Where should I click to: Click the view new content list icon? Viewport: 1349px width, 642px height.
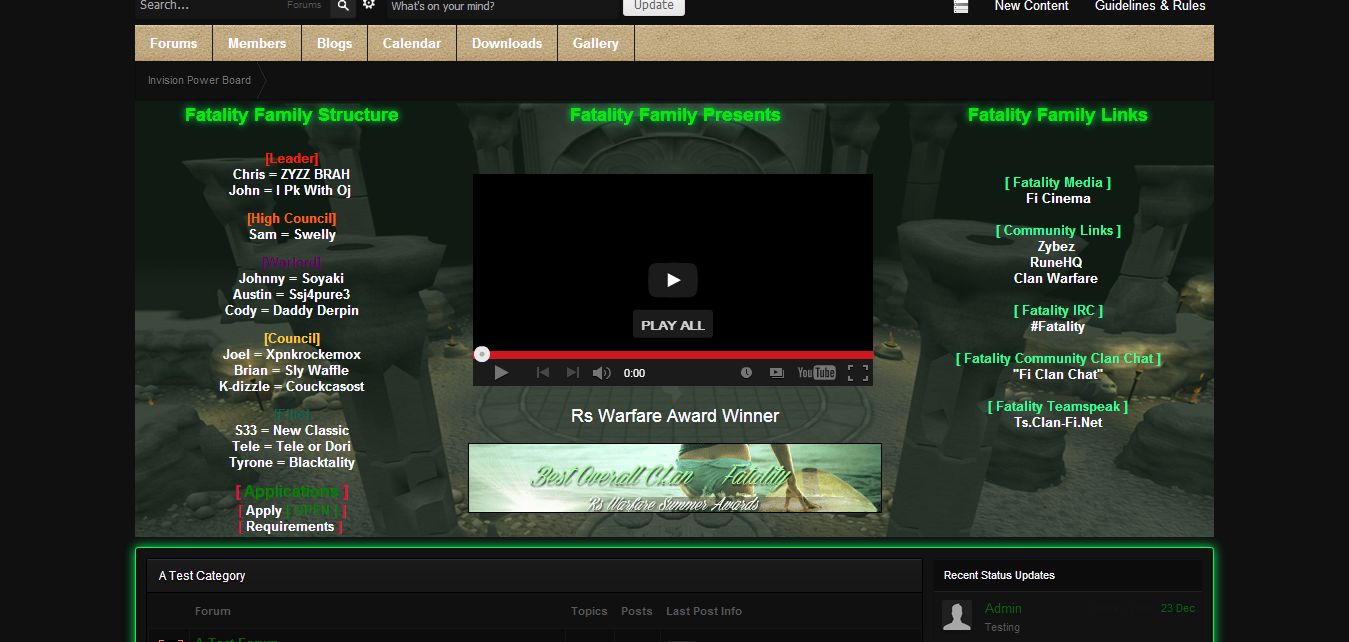[961, 6]
